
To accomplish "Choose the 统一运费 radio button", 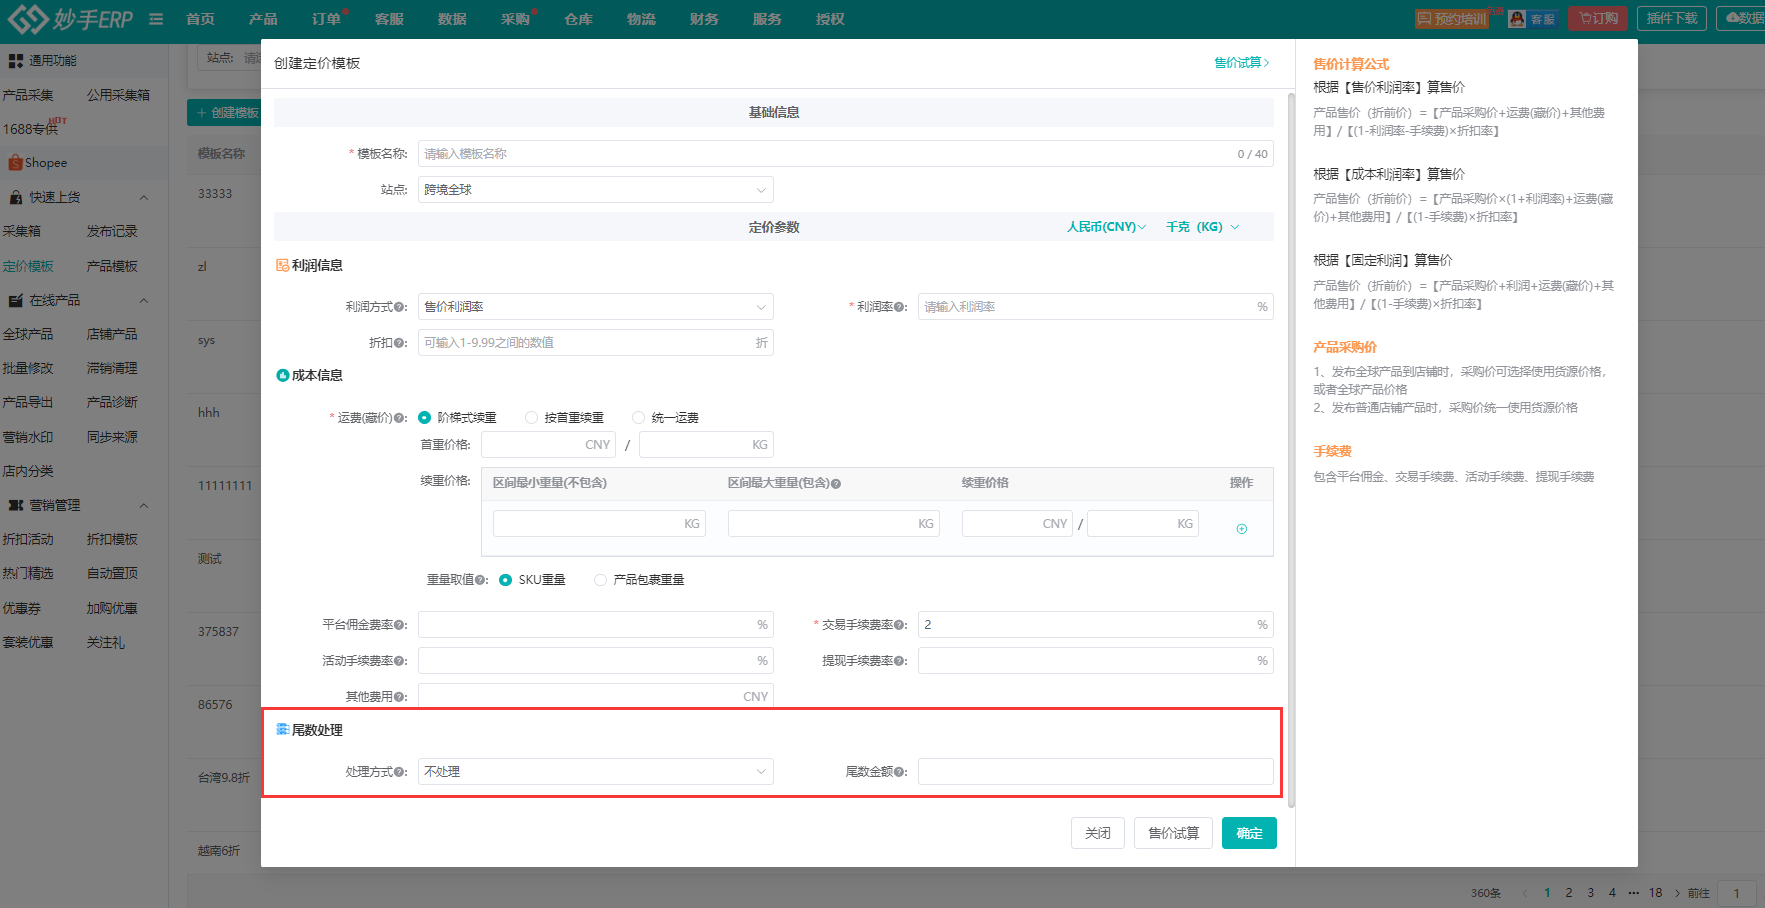I will pos(638,418).
